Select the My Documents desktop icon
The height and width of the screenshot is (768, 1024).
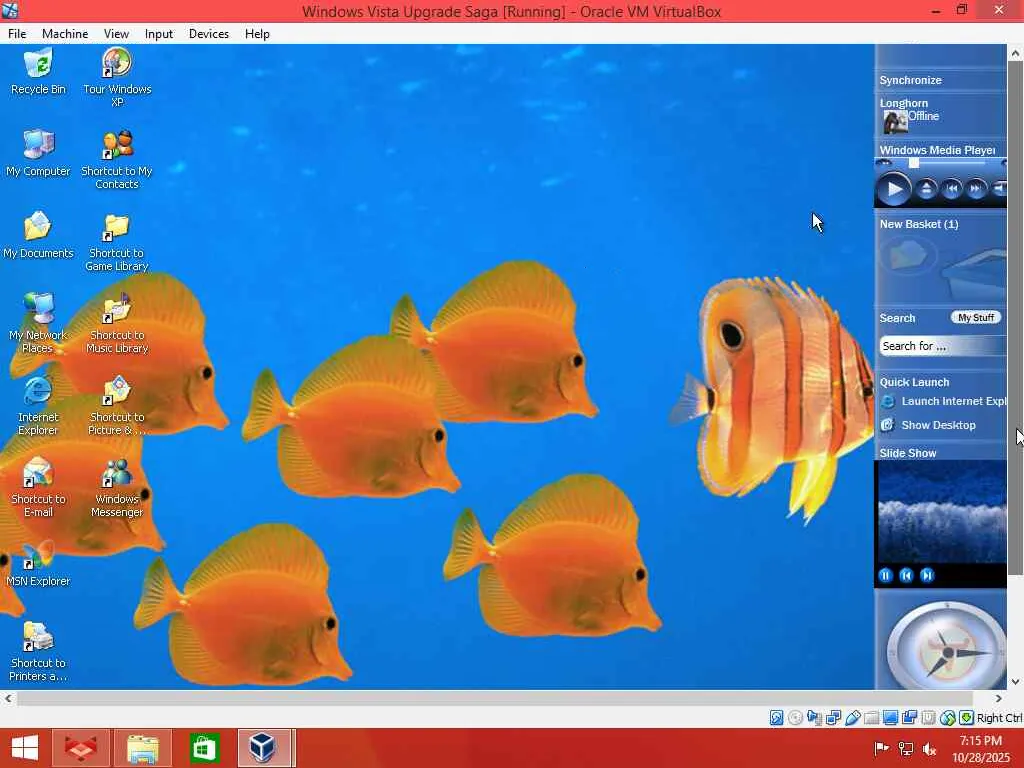[x=38, y=235]
